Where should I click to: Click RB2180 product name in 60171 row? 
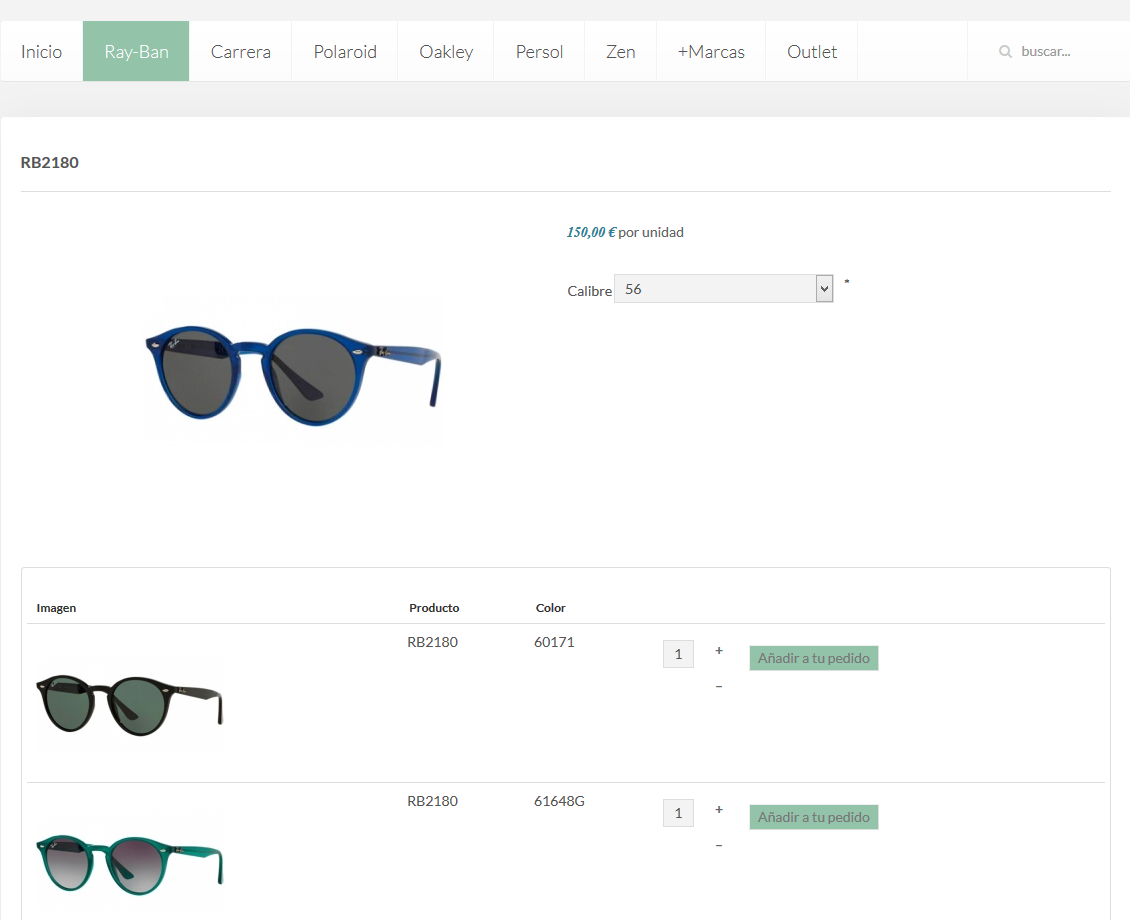click(432, 642)
